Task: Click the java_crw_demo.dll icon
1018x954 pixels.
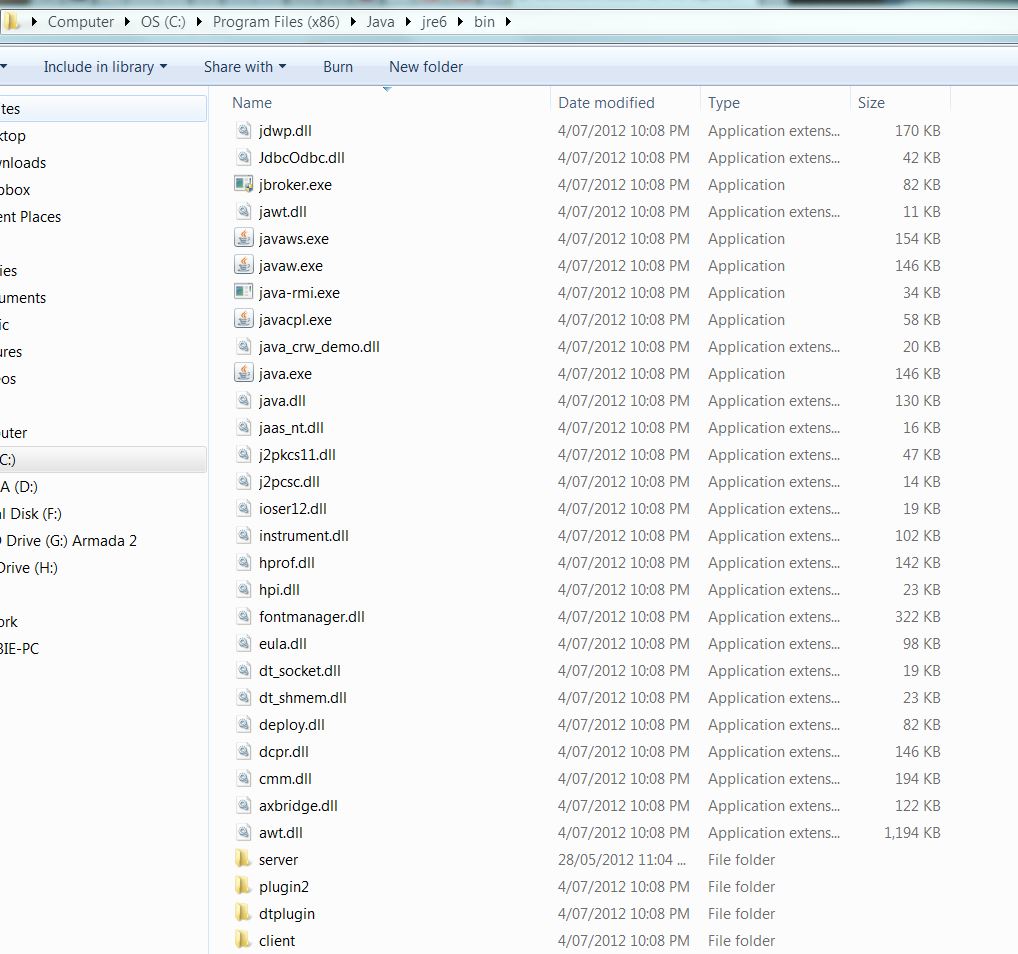Action: point(243,347)
